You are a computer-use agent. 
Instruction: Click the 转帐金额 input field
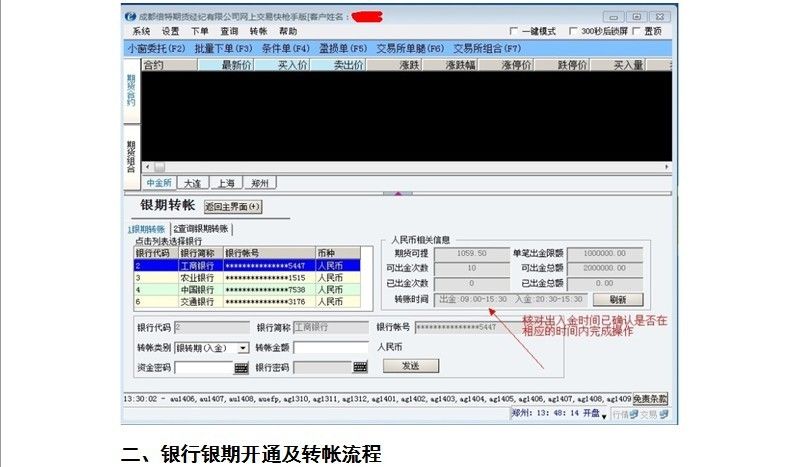tap(330, 348)
